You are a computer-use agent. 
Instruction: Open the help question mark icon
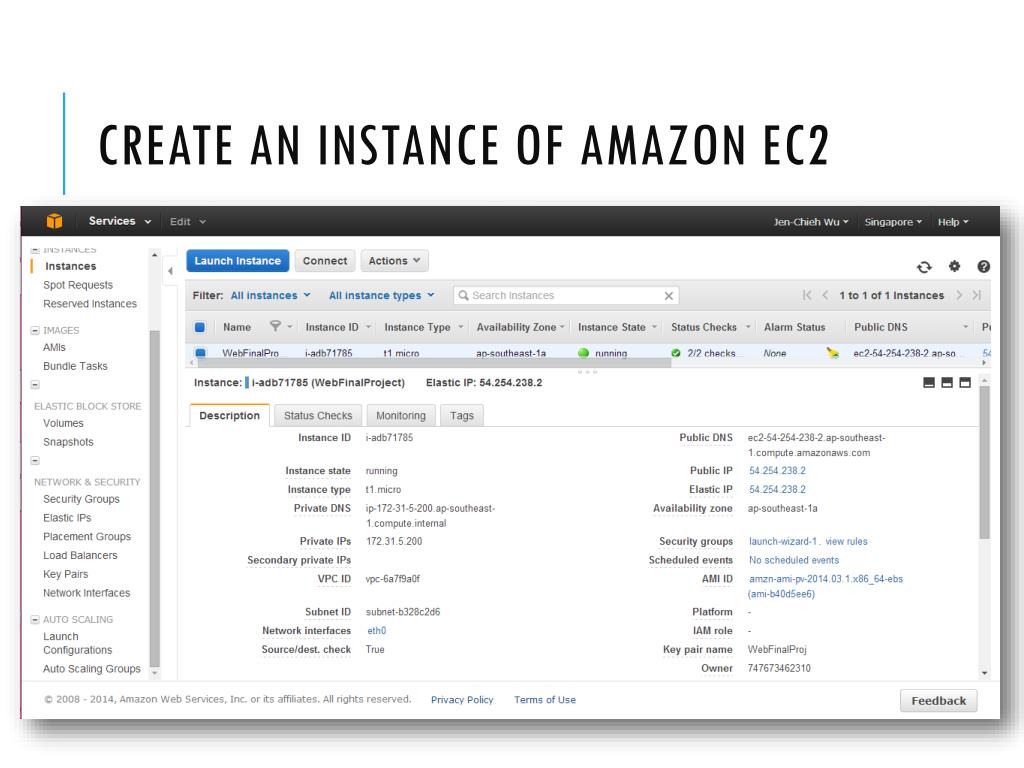(x=984, y=266)
